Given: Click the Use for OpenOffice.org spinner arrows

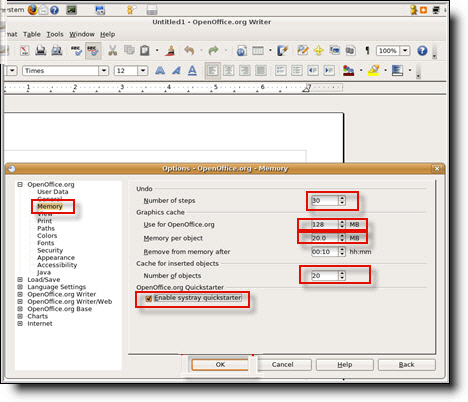Looking at the screenshot, I should coord(342,225).
